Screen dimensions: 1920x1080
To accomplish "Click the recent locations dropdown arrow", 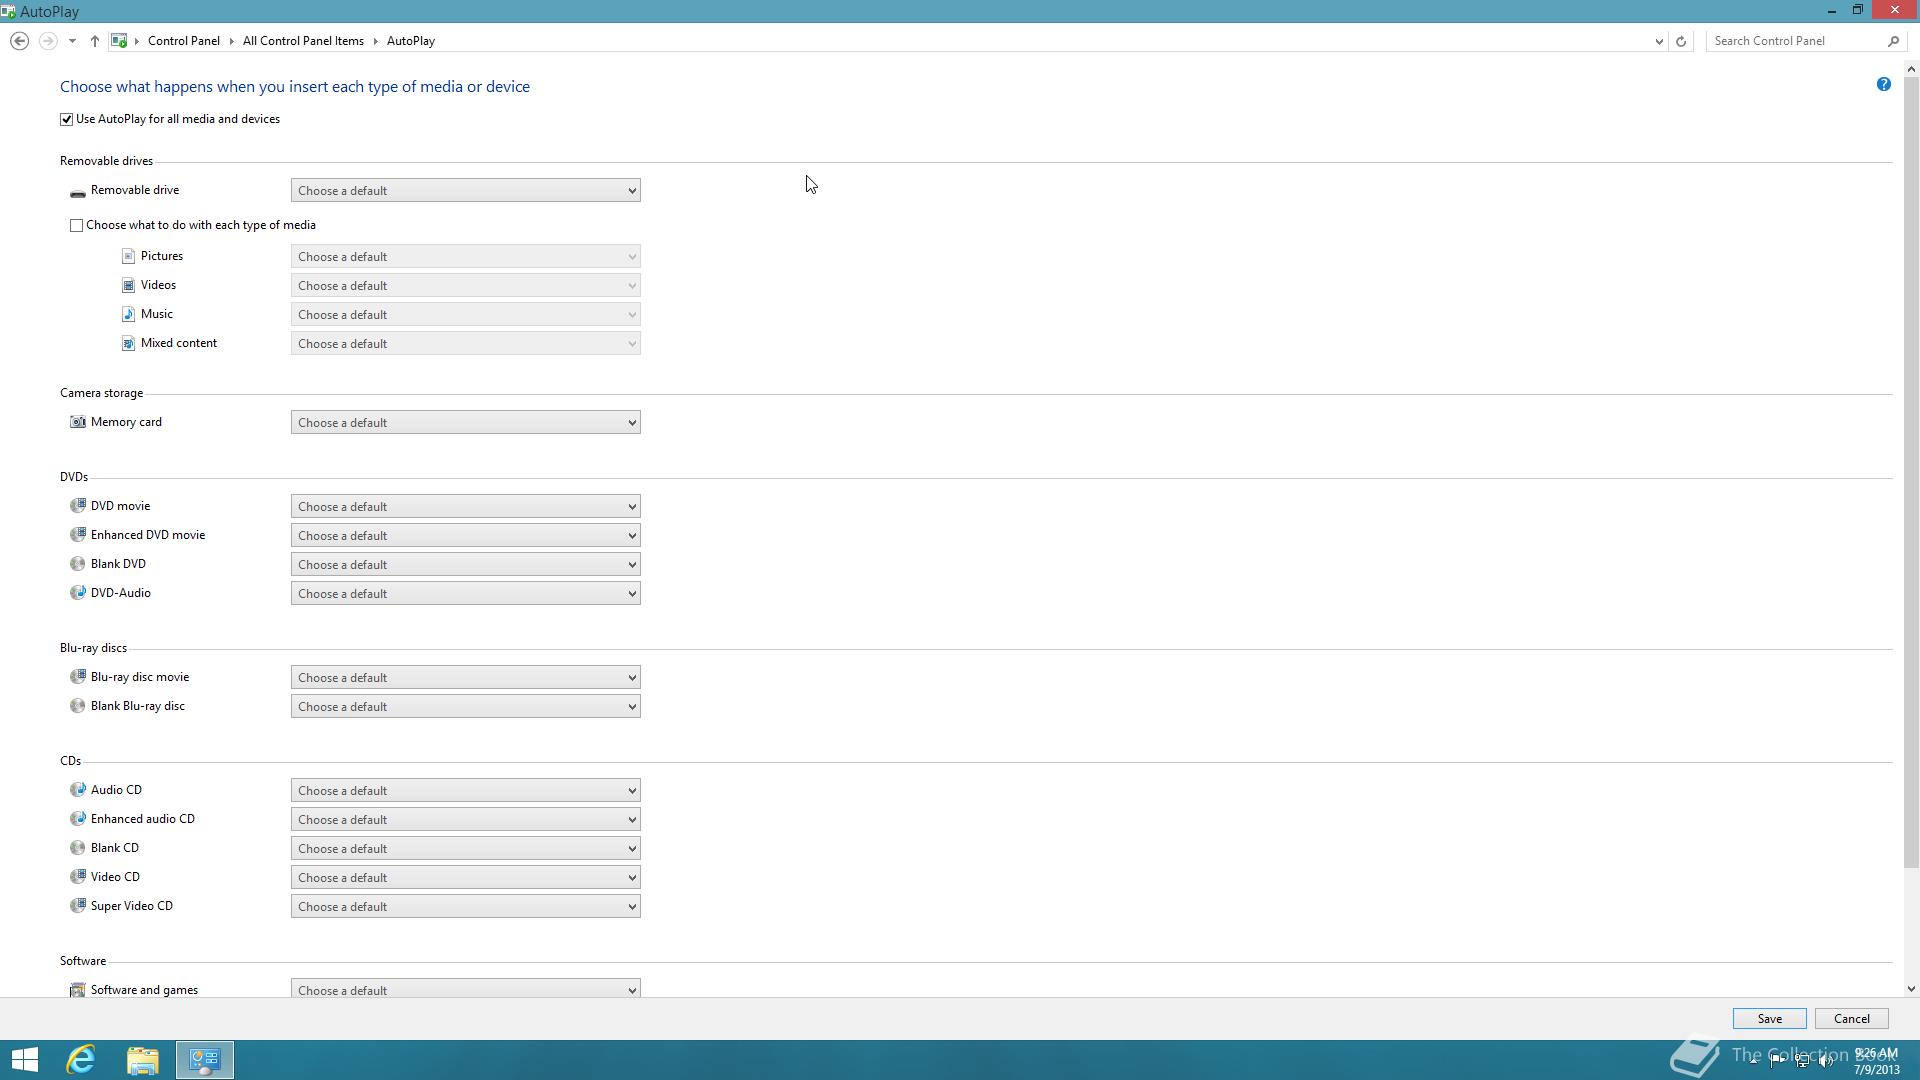I will click(72, 41).
